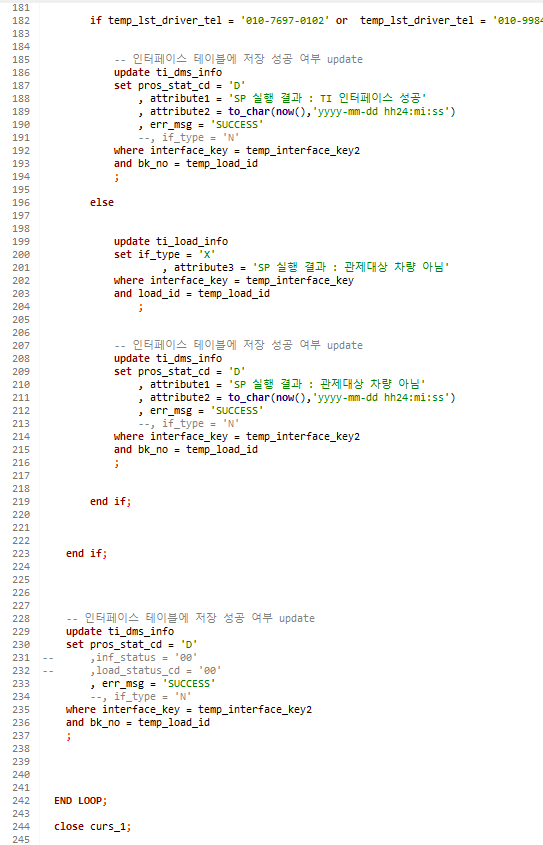Click "set pros_stat_cd = 'D'" on line 230

(x=131, y=645)
